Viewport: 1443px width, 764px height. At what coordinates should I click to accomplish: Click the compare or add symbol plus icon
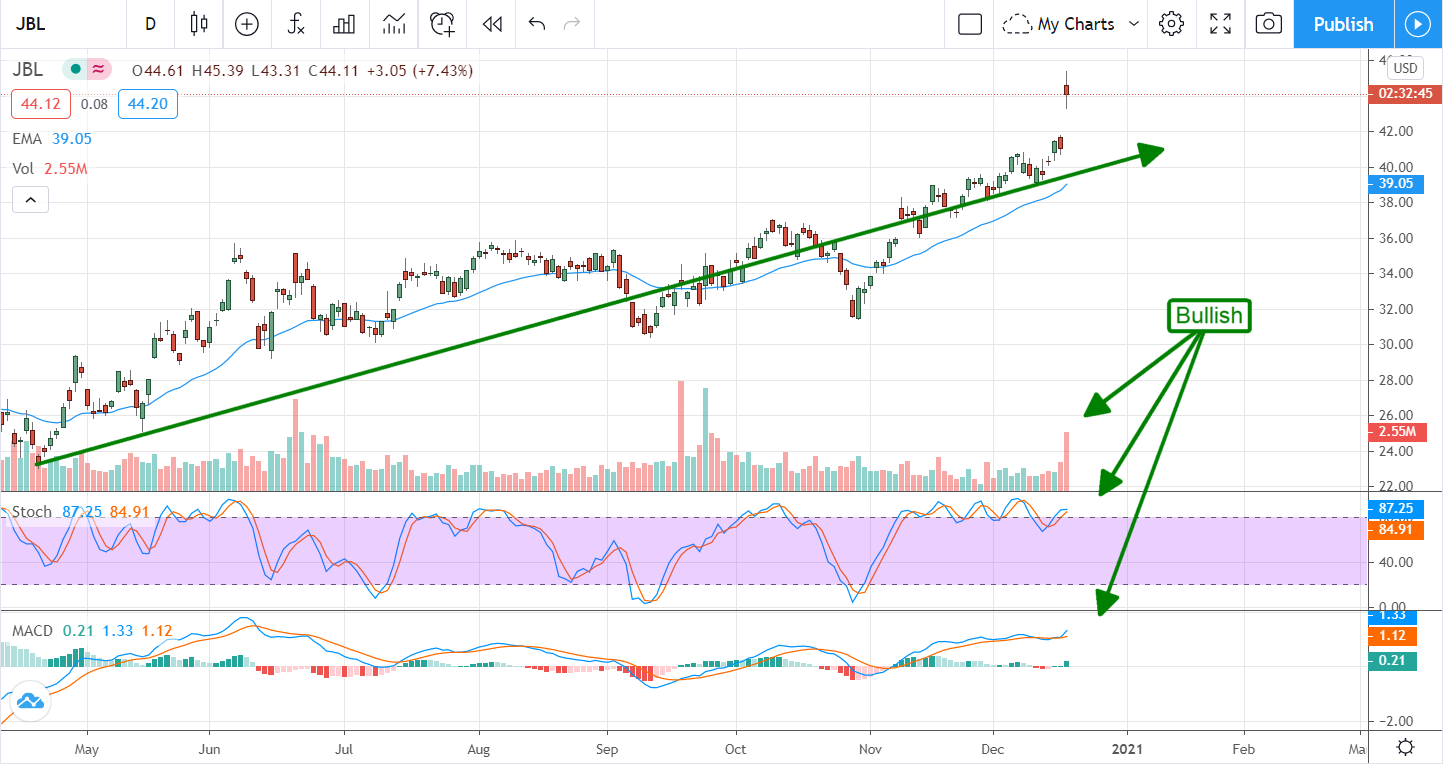pos(246,24)
